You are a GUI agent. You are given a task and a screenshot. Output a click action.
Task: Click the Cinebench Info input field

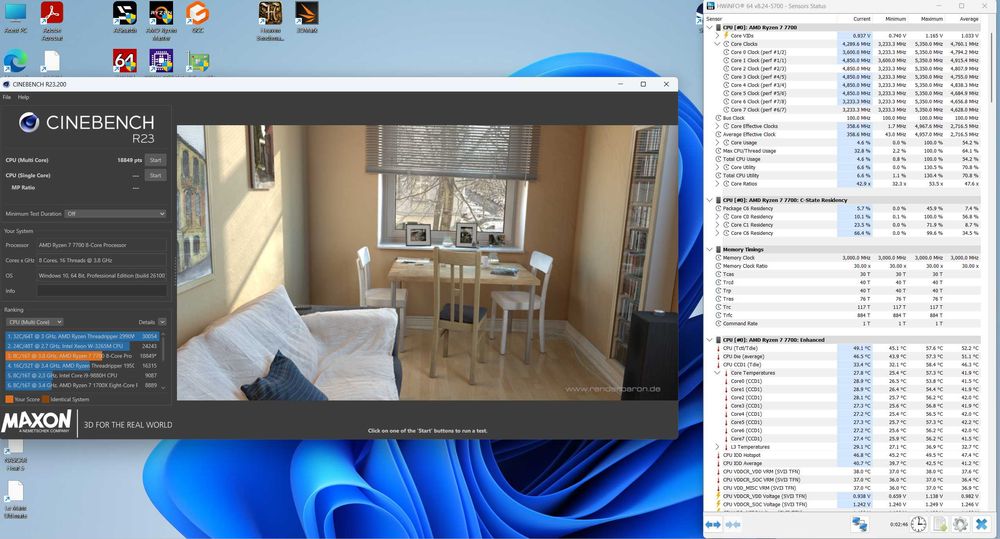[102, 291]
